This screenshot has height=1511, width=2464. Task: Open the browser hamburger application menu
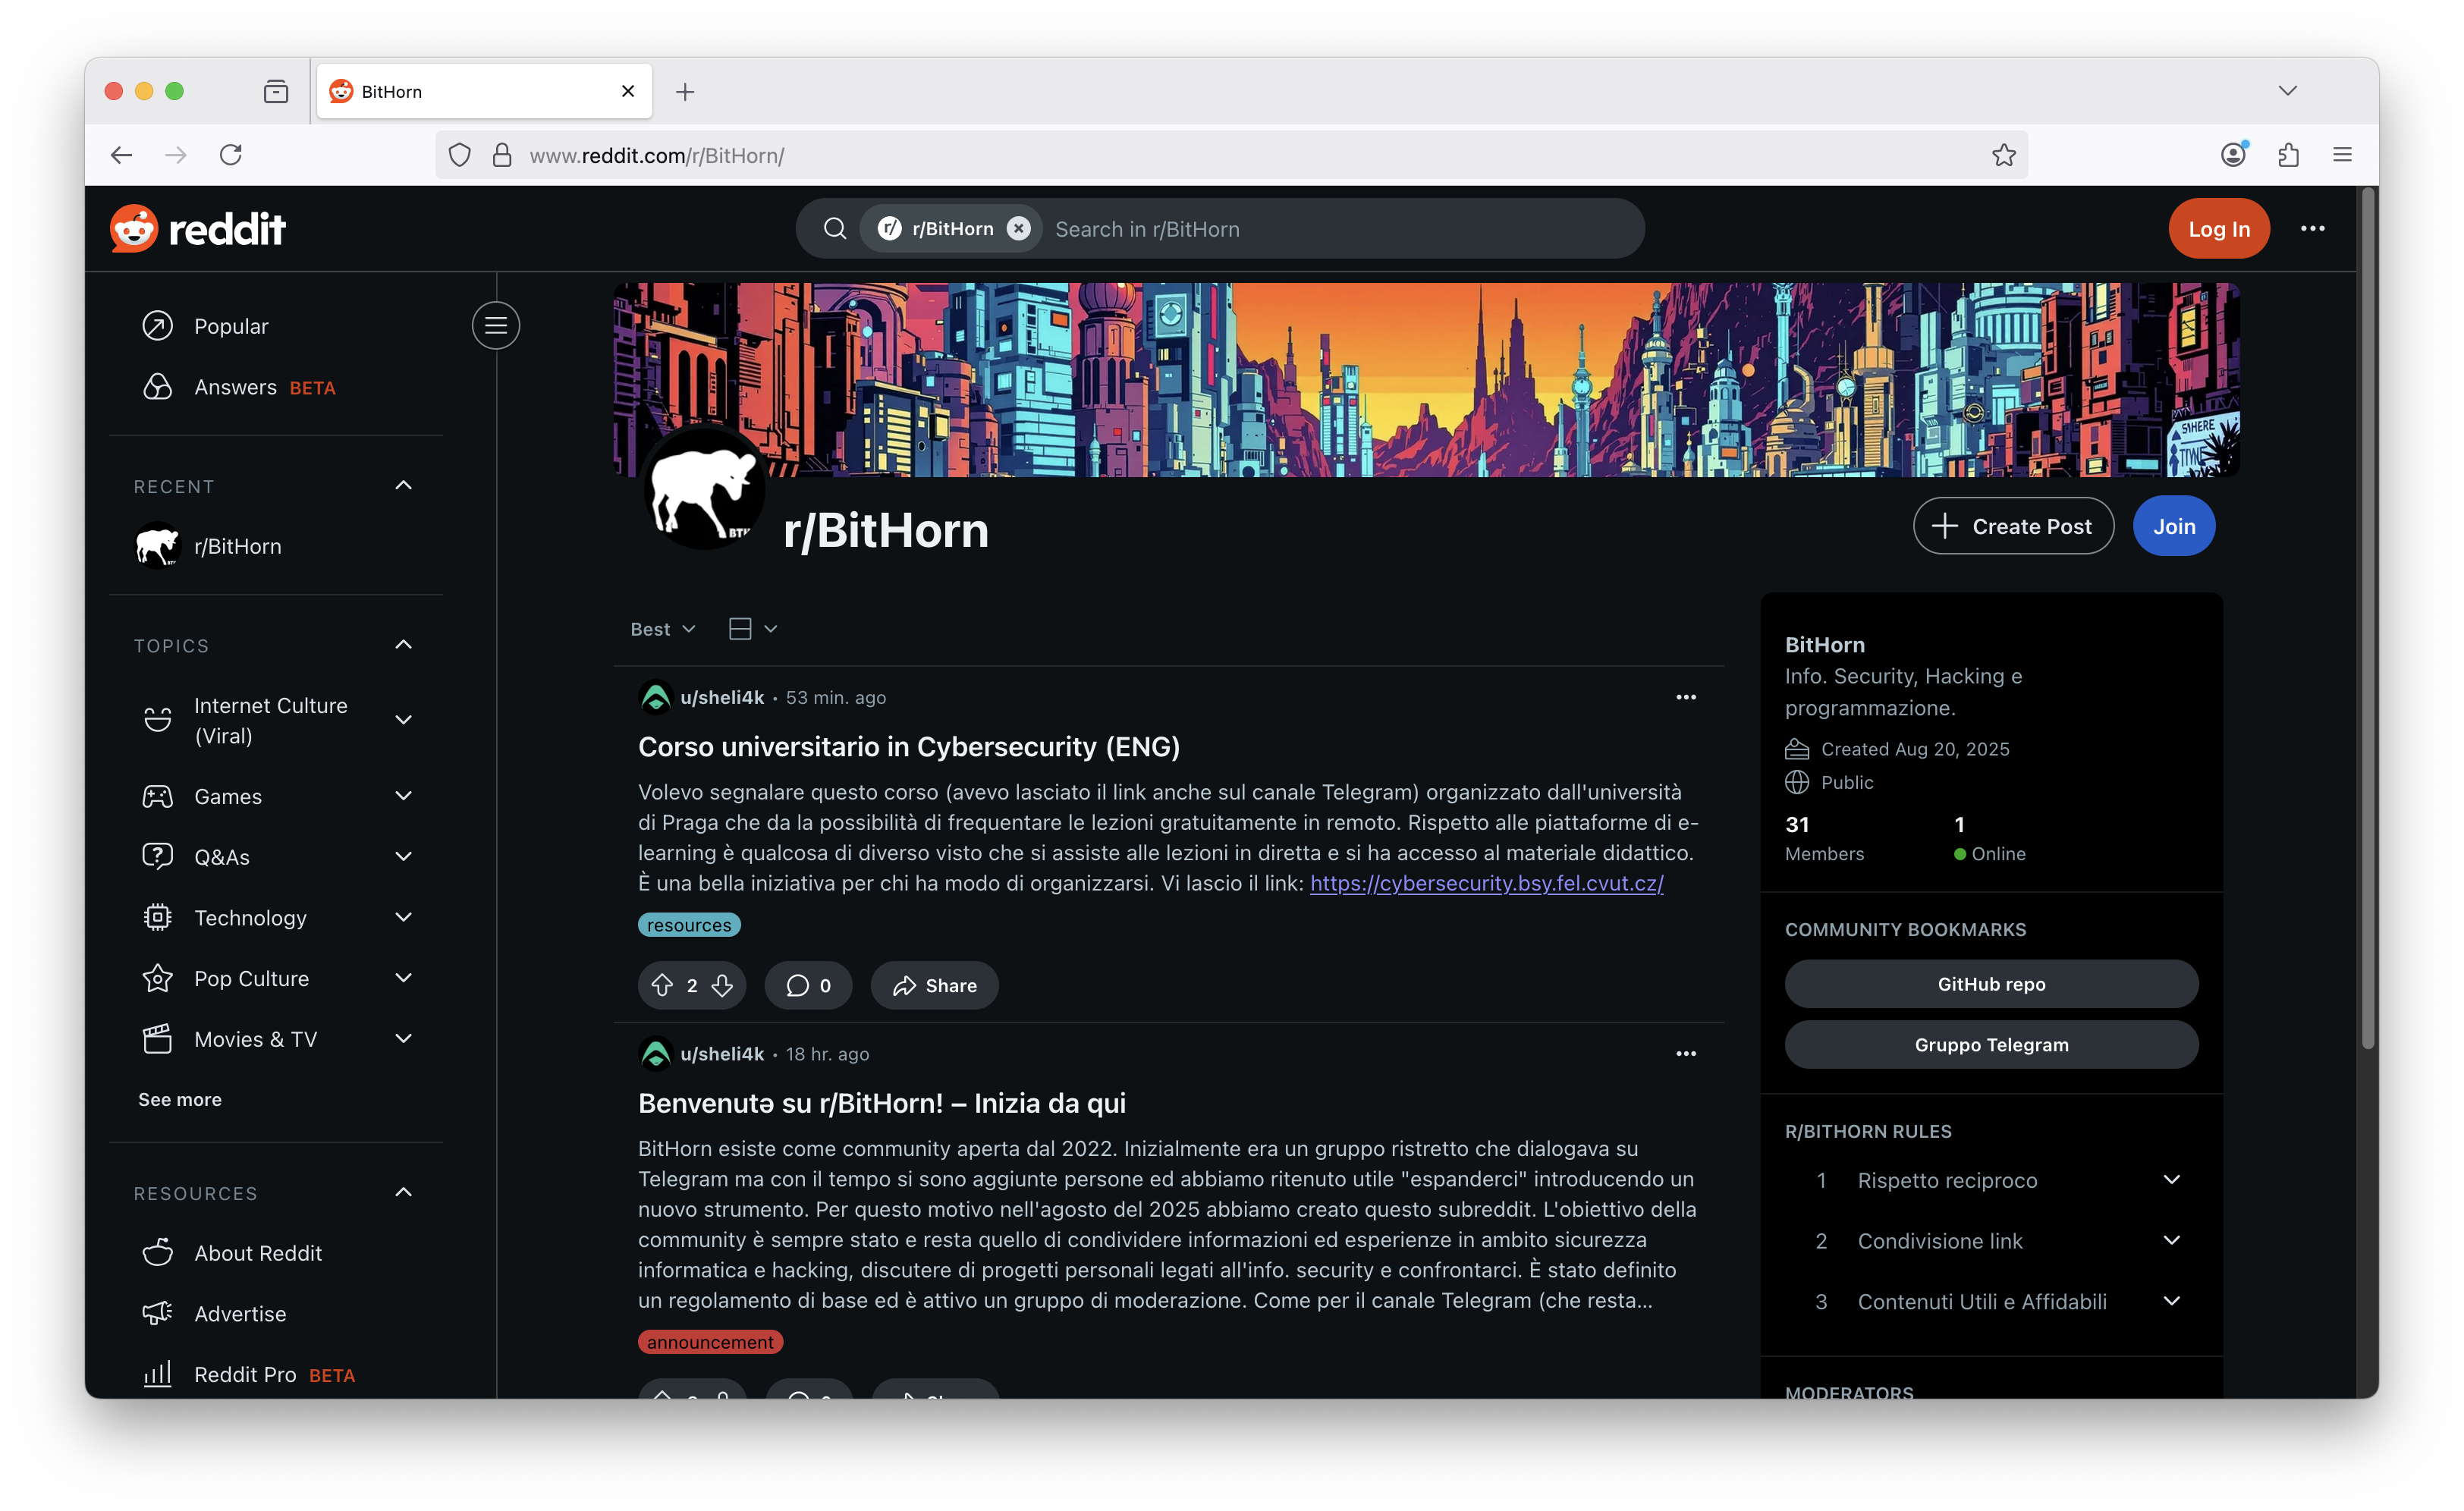click(2342, 155)
